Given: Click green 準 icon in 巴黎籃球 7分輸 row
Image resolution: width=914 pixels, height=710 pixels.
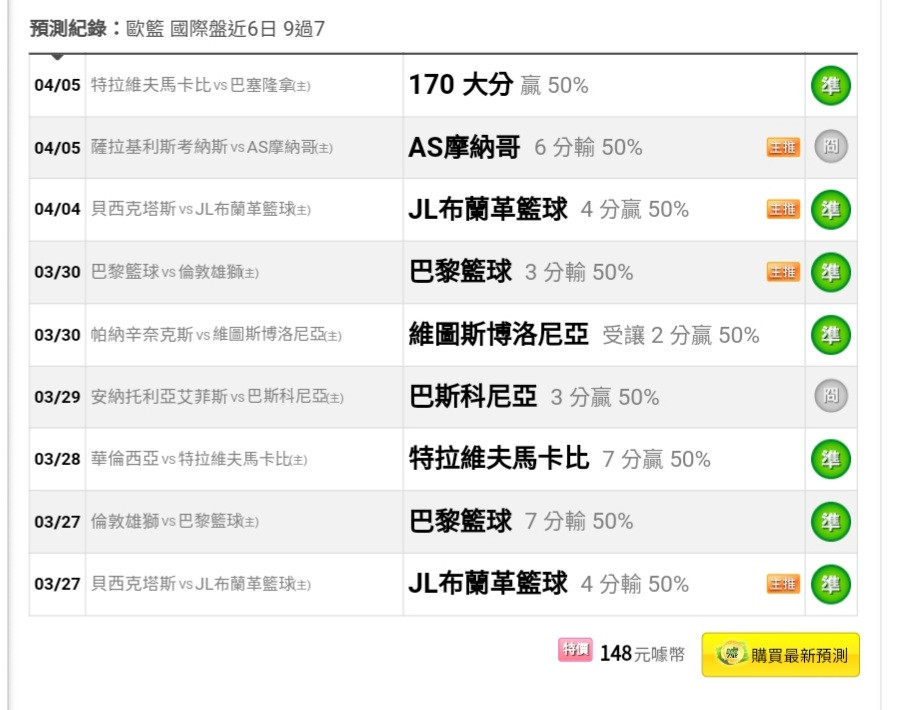Looking at the screenshot, I should [830, 521].
